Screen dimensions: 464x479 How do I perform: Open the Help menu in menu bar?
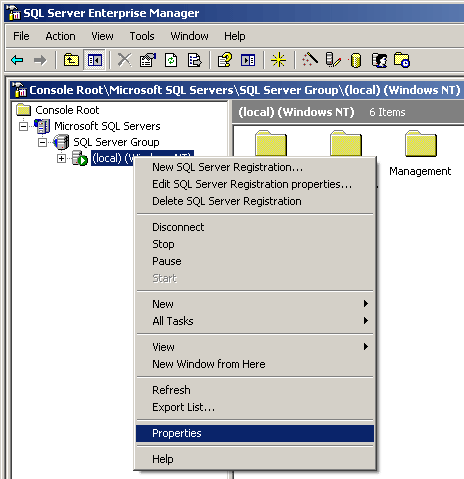coord(235,36)
